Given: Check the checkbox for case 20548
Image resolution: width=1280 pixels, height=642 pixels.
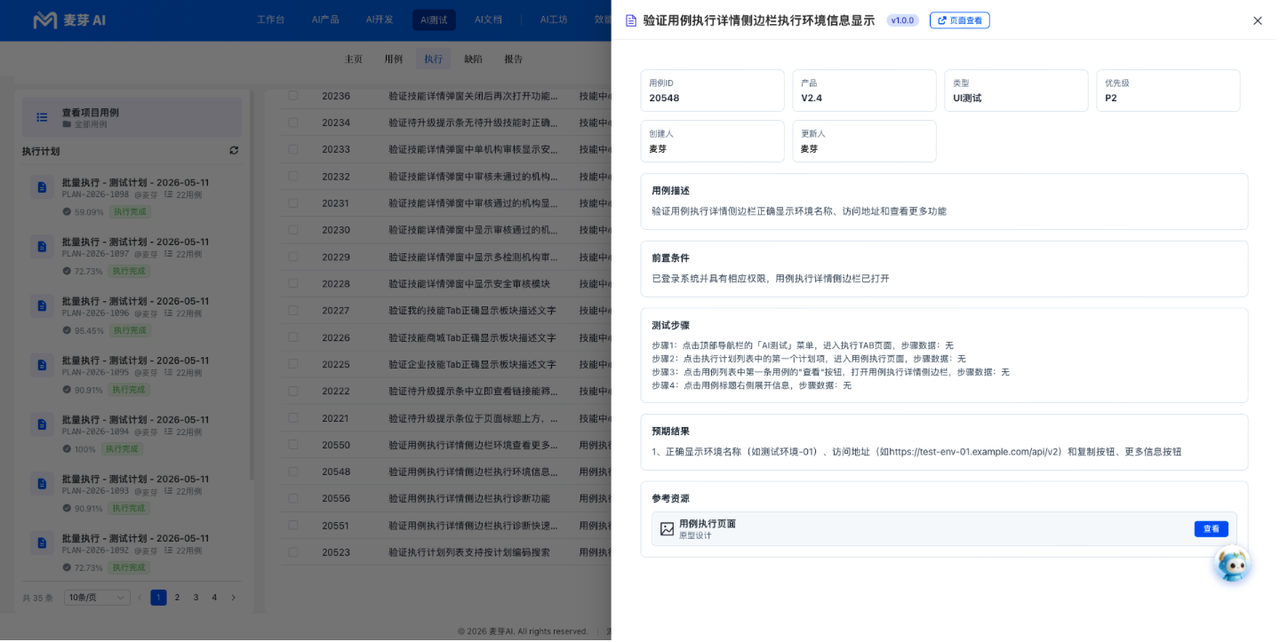Looking at the screenshot, I should (x=293, y=471).
